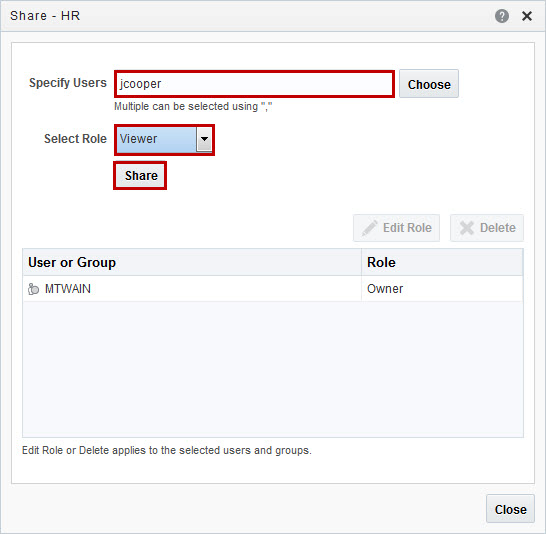Click the Owner role cell
This screenshot has width=546, height=534.
(442, 289)
